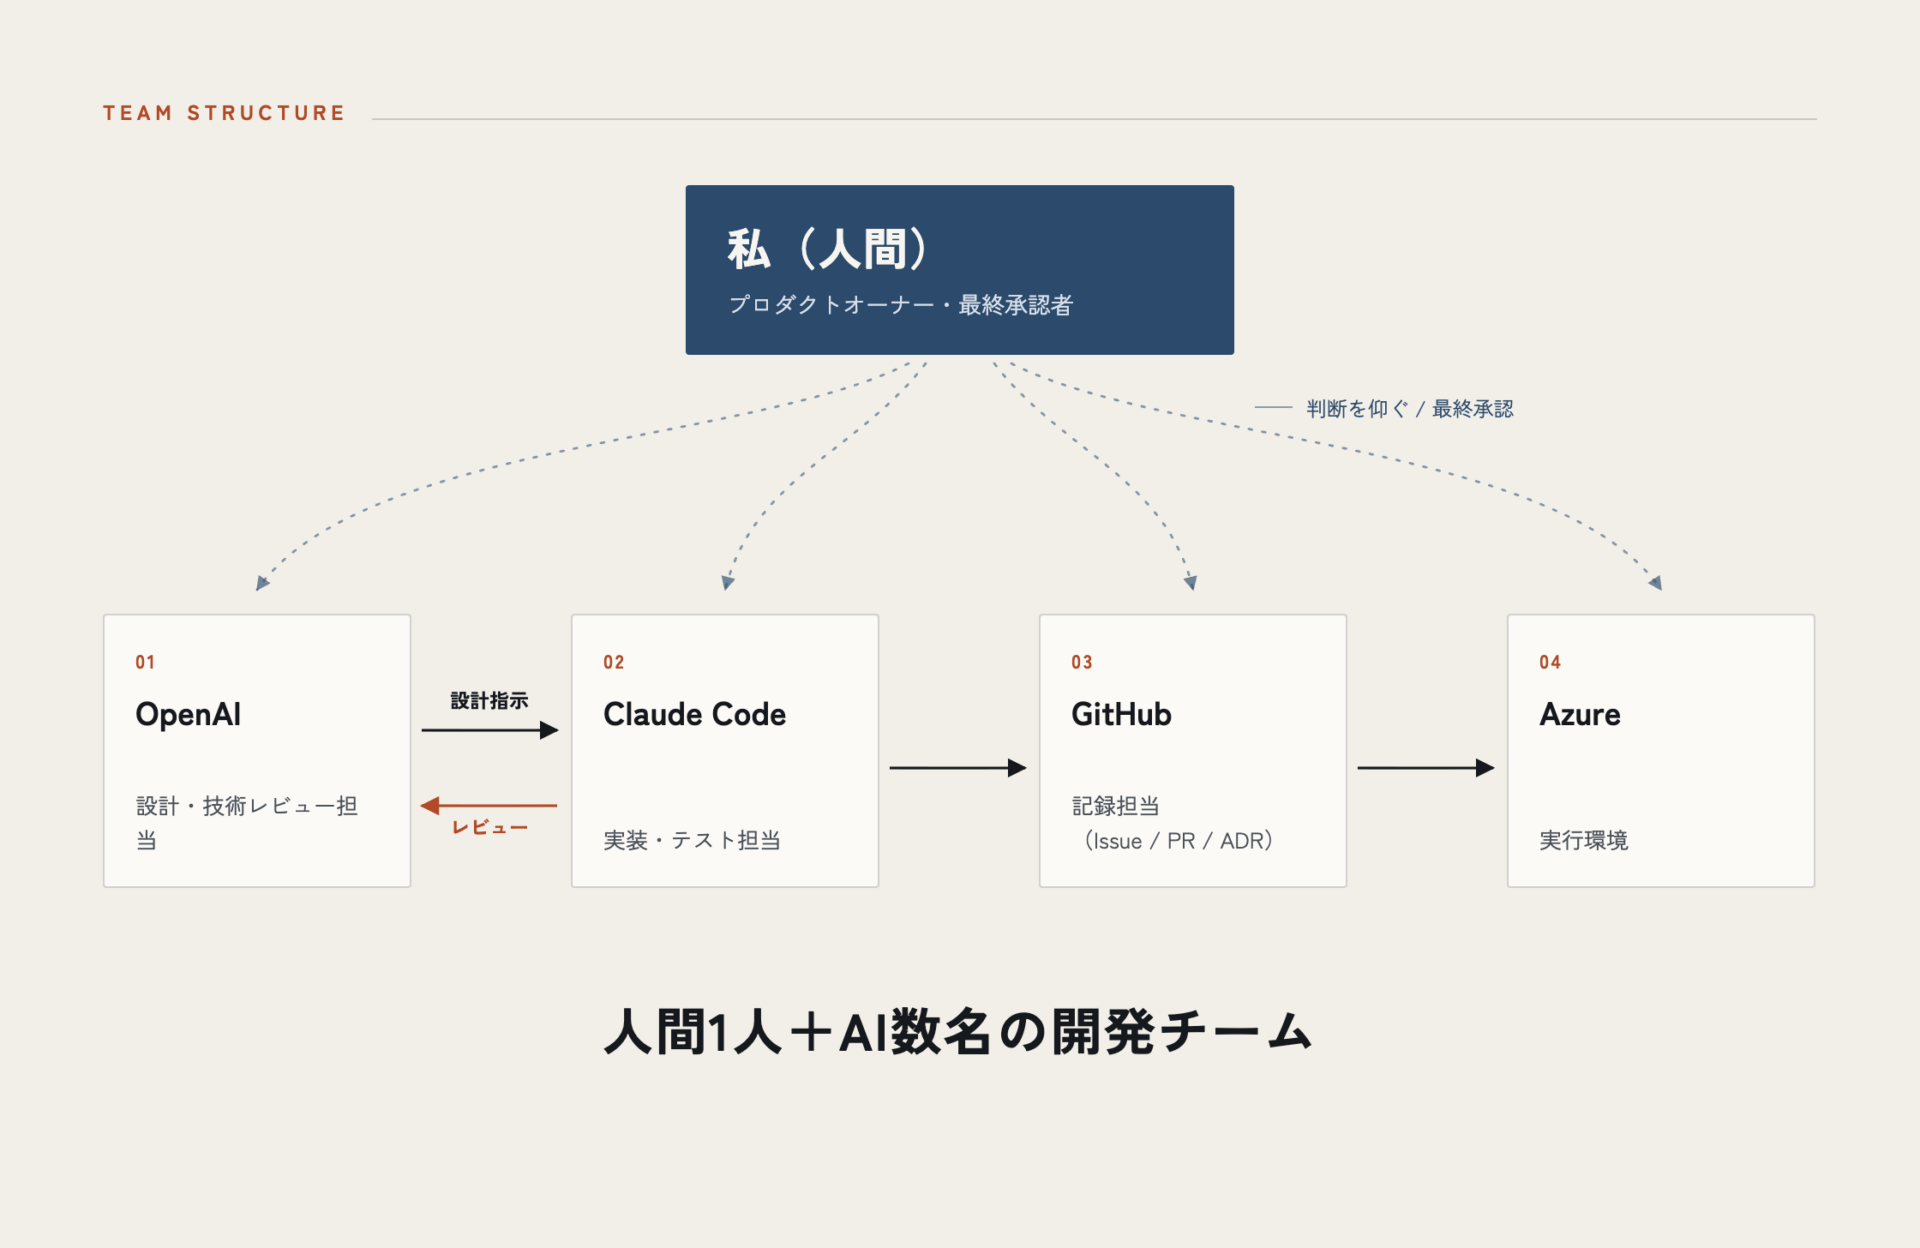Screen dimensions: 1920x1248
Task: Click the red レビュー arrow label
Action: 489,827
